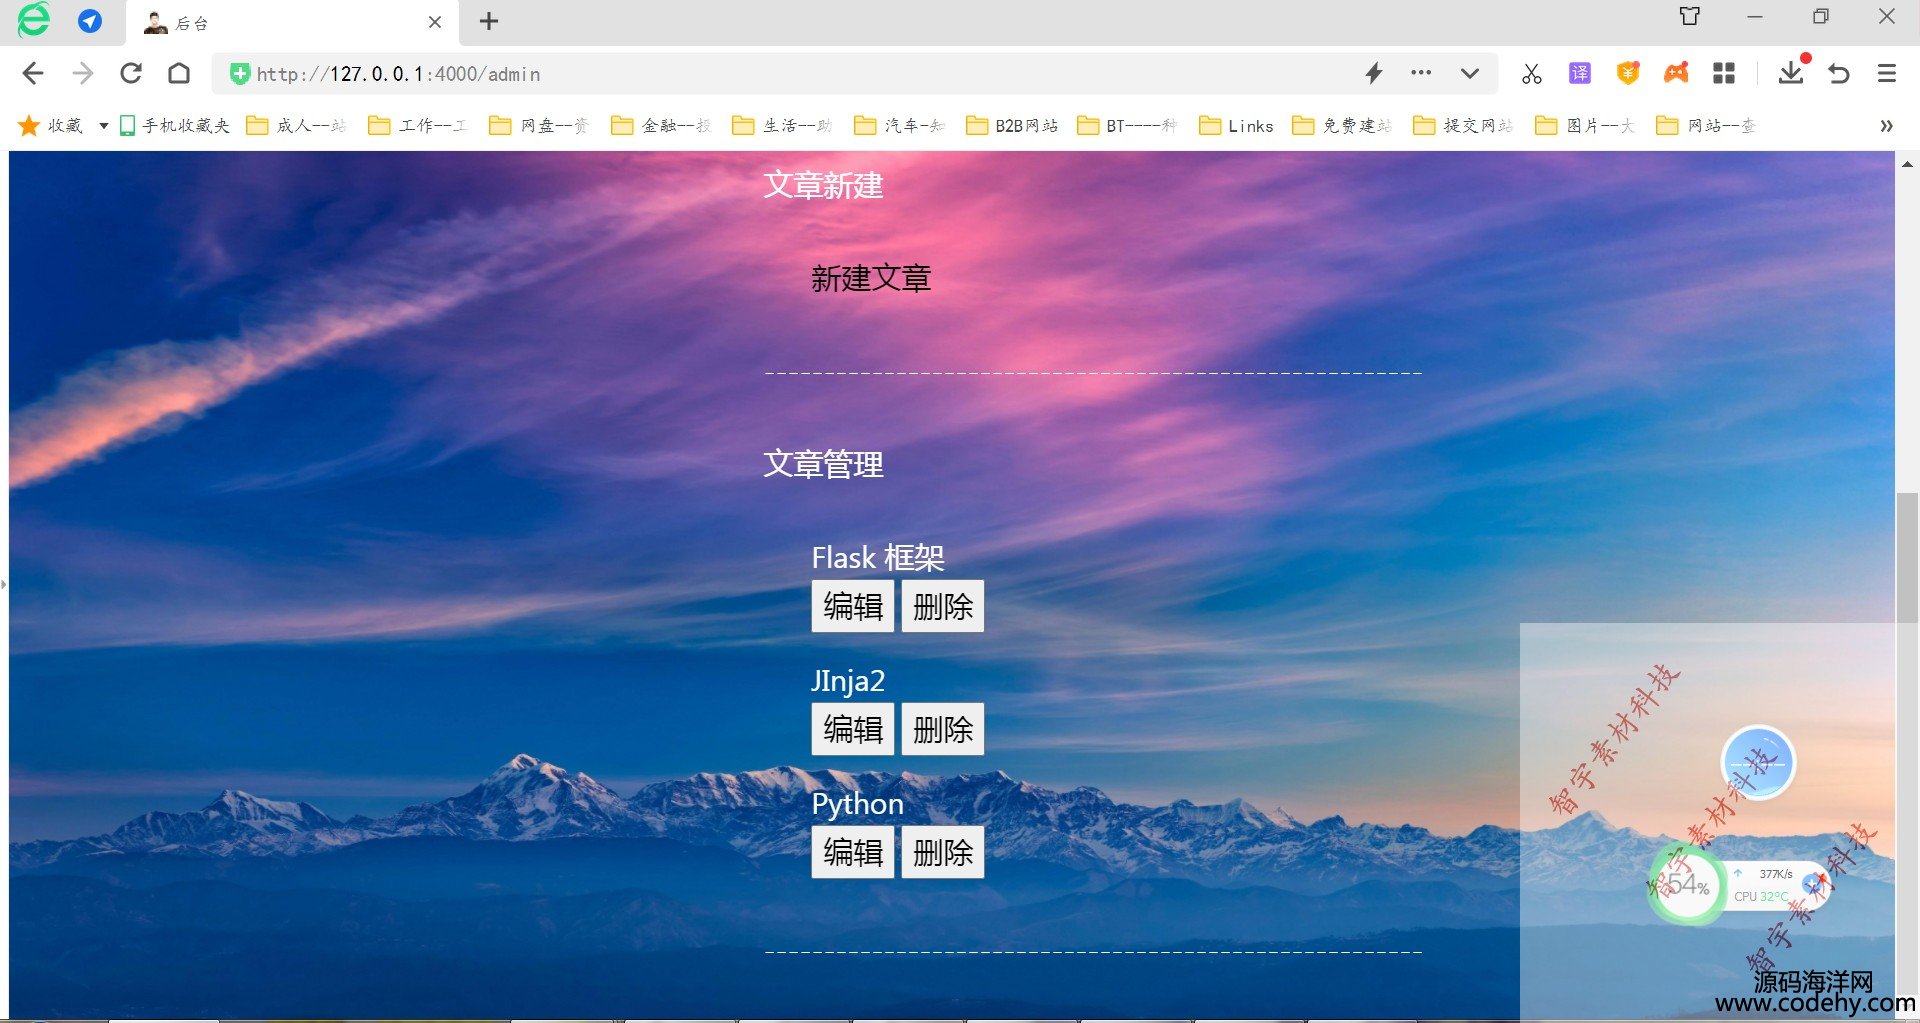
Task: Open the 网盘 bookmark folder
Action: coord(539,125)
